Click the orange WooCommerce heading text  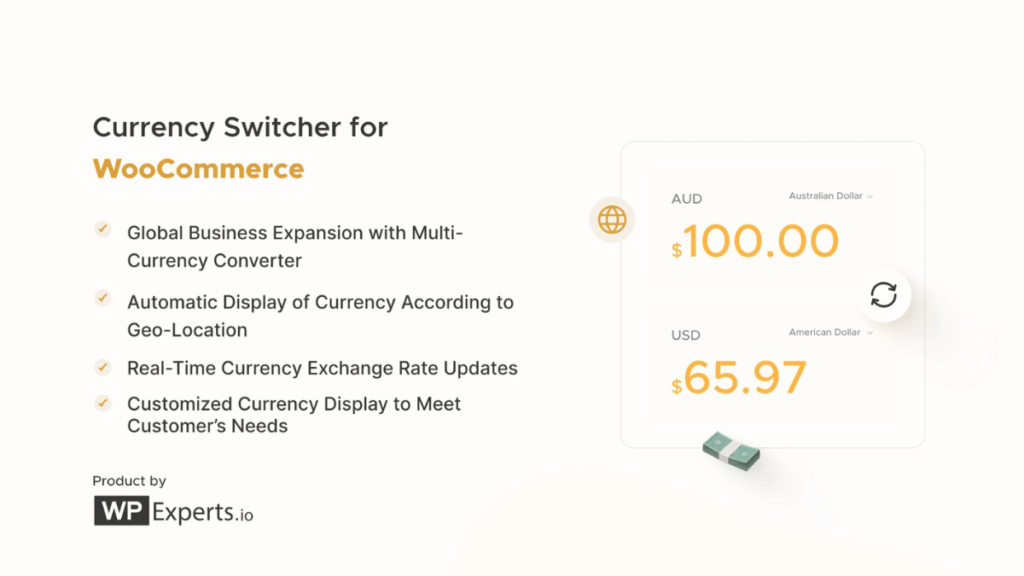click(x=198, y=167)
